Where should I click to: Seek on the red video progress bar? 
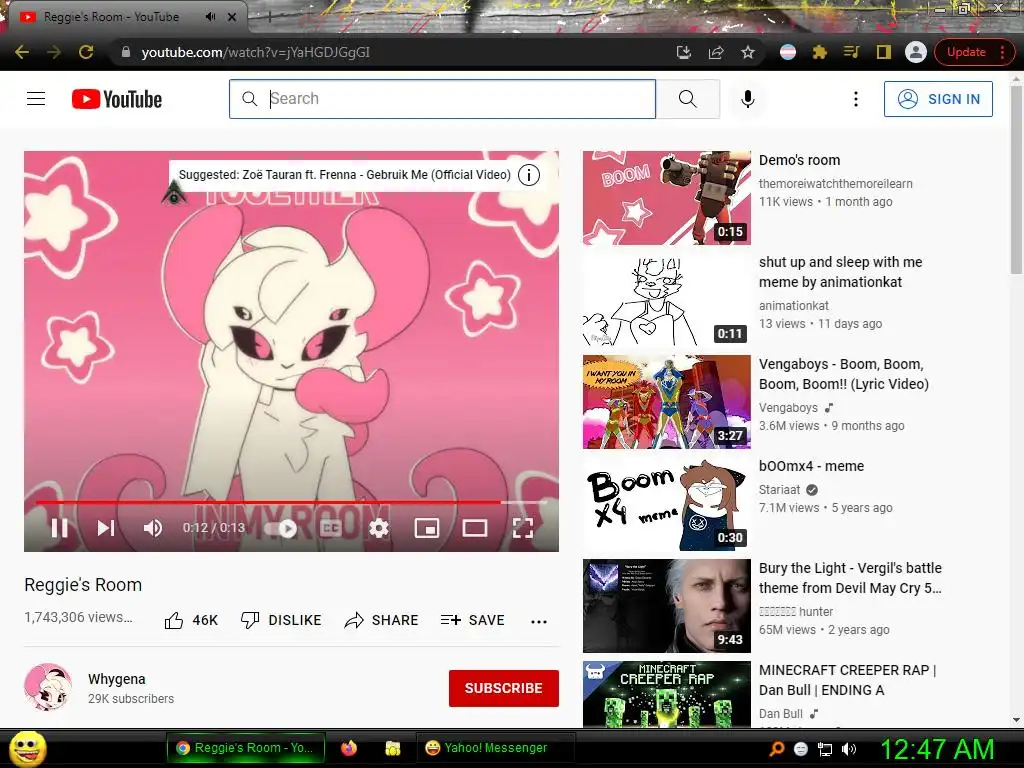coord(291,502)
